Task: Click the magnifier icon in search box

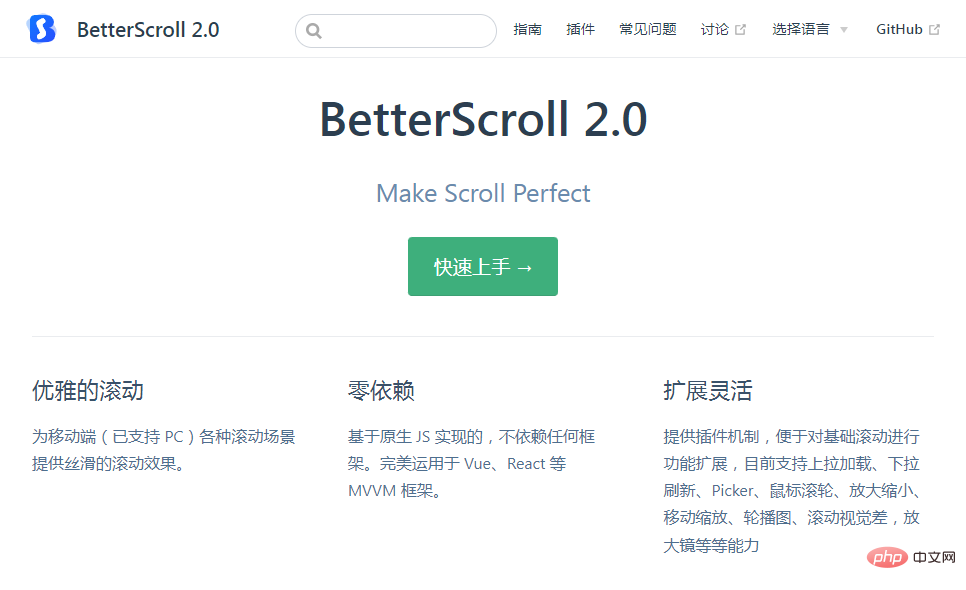Action: [314, 31]
